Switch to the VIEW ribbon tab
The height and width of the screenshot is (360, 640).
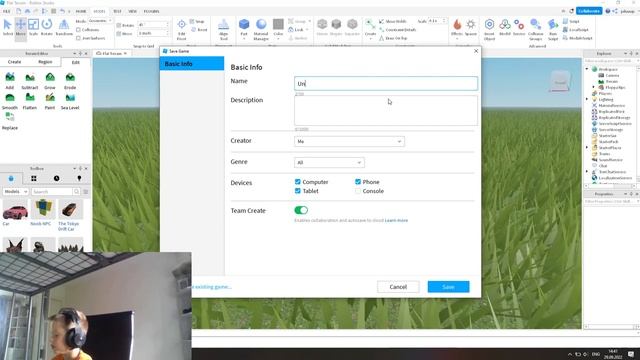click(x=133, y=11)
